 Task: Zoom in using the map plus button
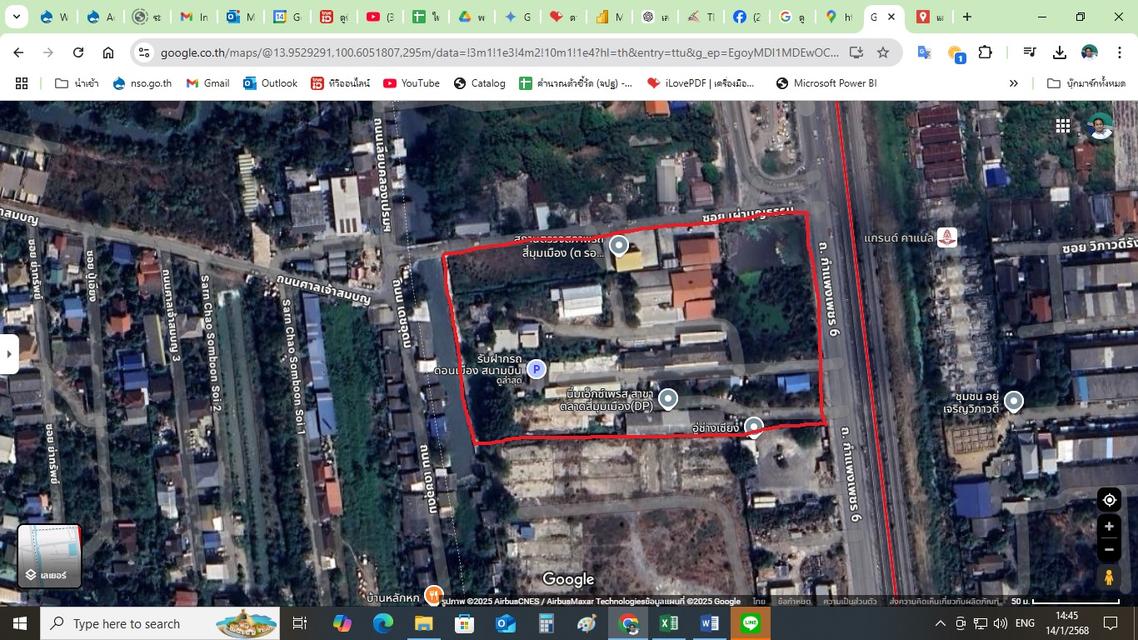tap(1108, 526)
